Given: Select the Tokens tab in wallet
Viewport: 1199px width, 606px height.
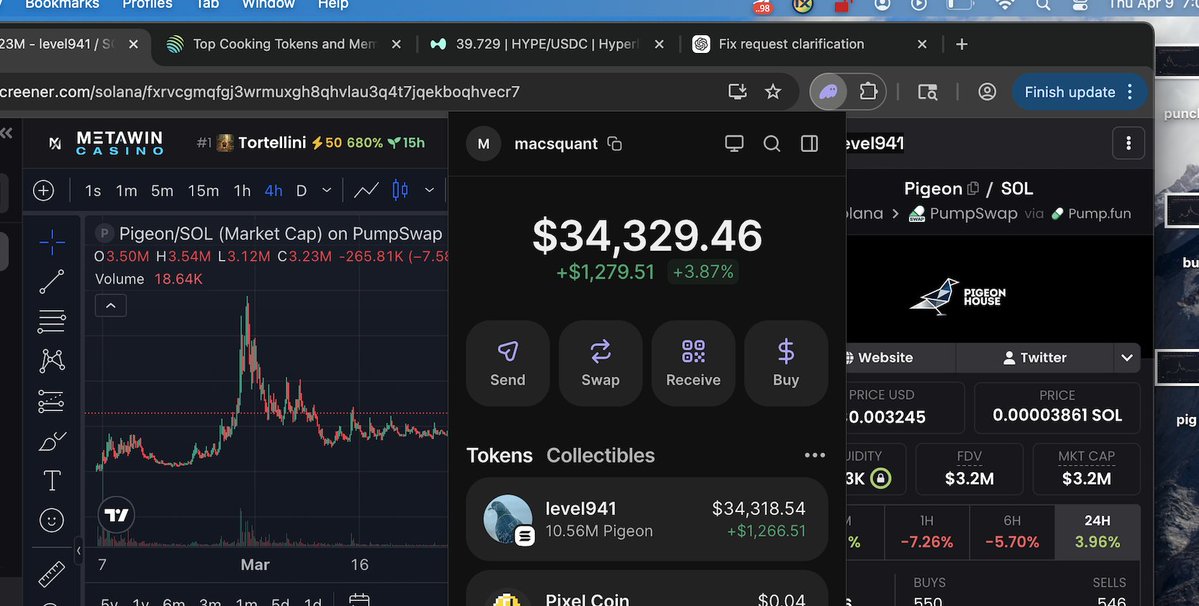Looking at the screenshot, I should pos(499,455).
